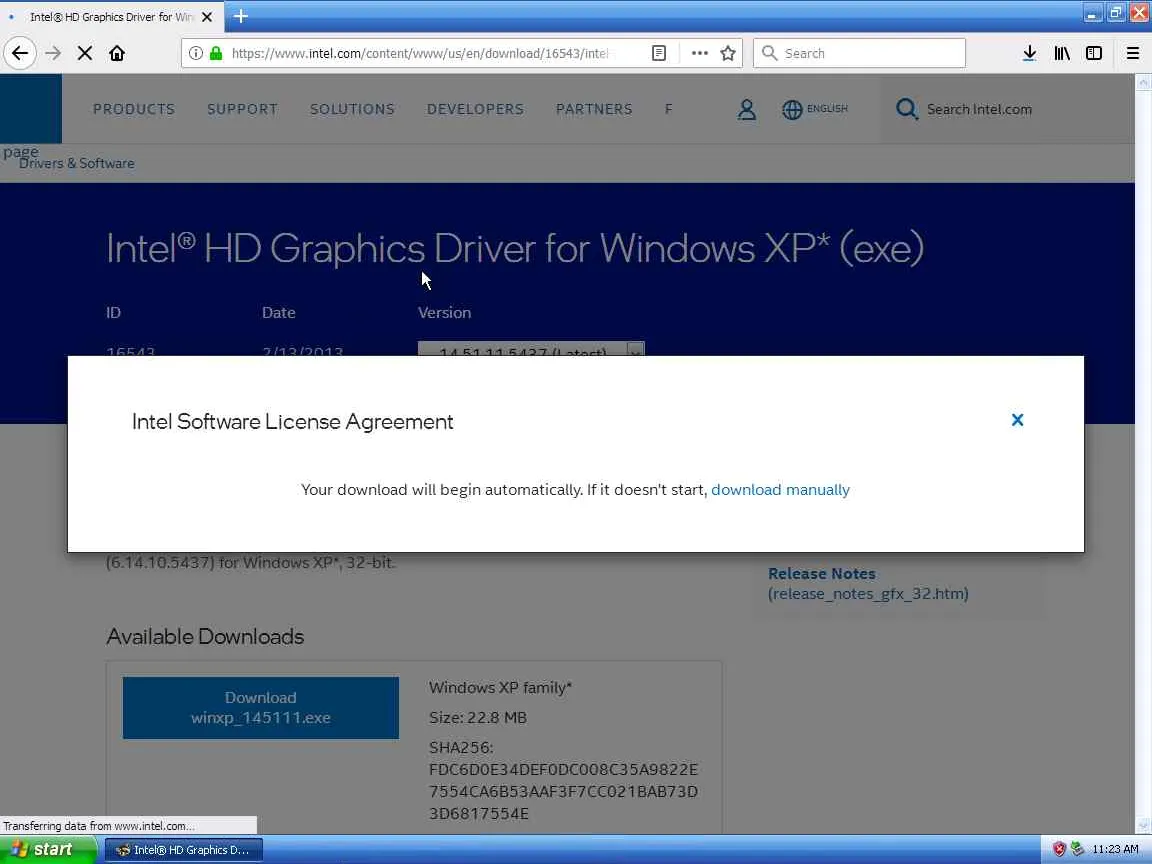
Task: Open the DEVELOPERS menu
Action: click(475, 109)
